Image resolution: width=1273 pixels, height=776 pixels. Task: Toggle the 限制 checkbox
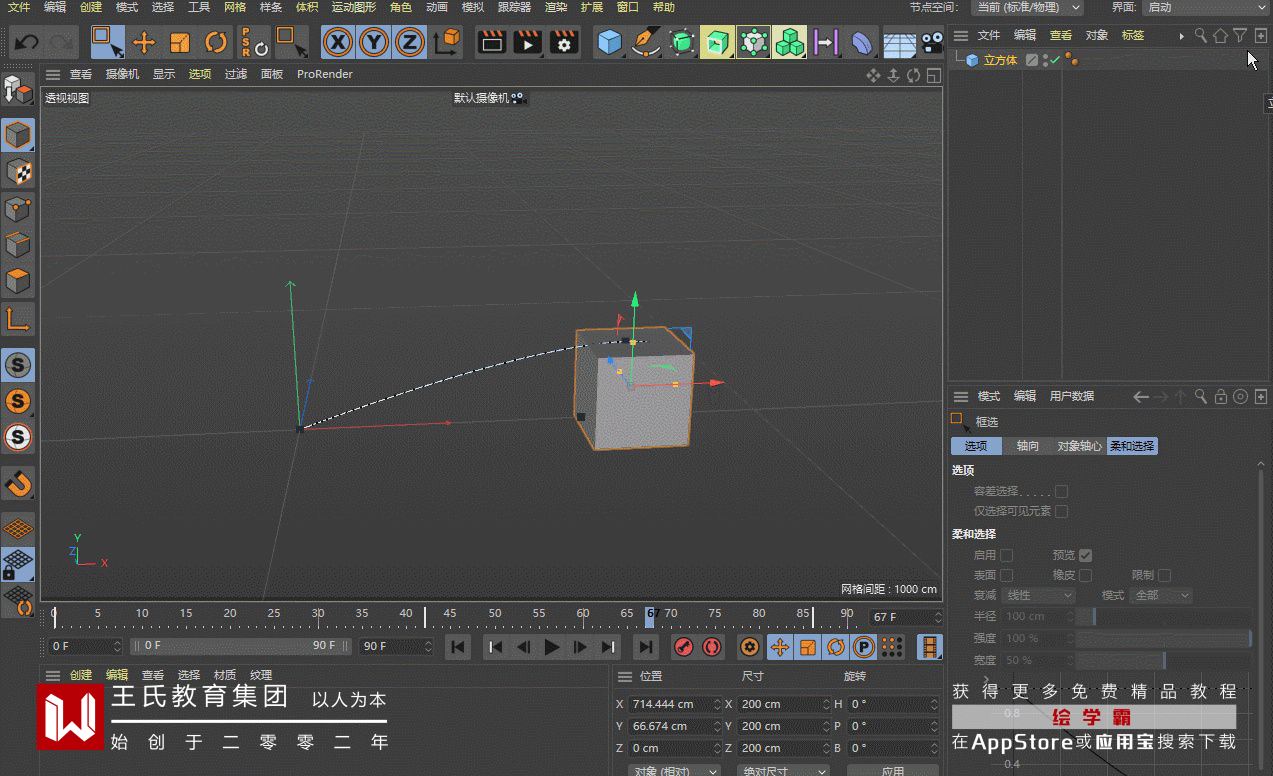(x=1164, y=575)
